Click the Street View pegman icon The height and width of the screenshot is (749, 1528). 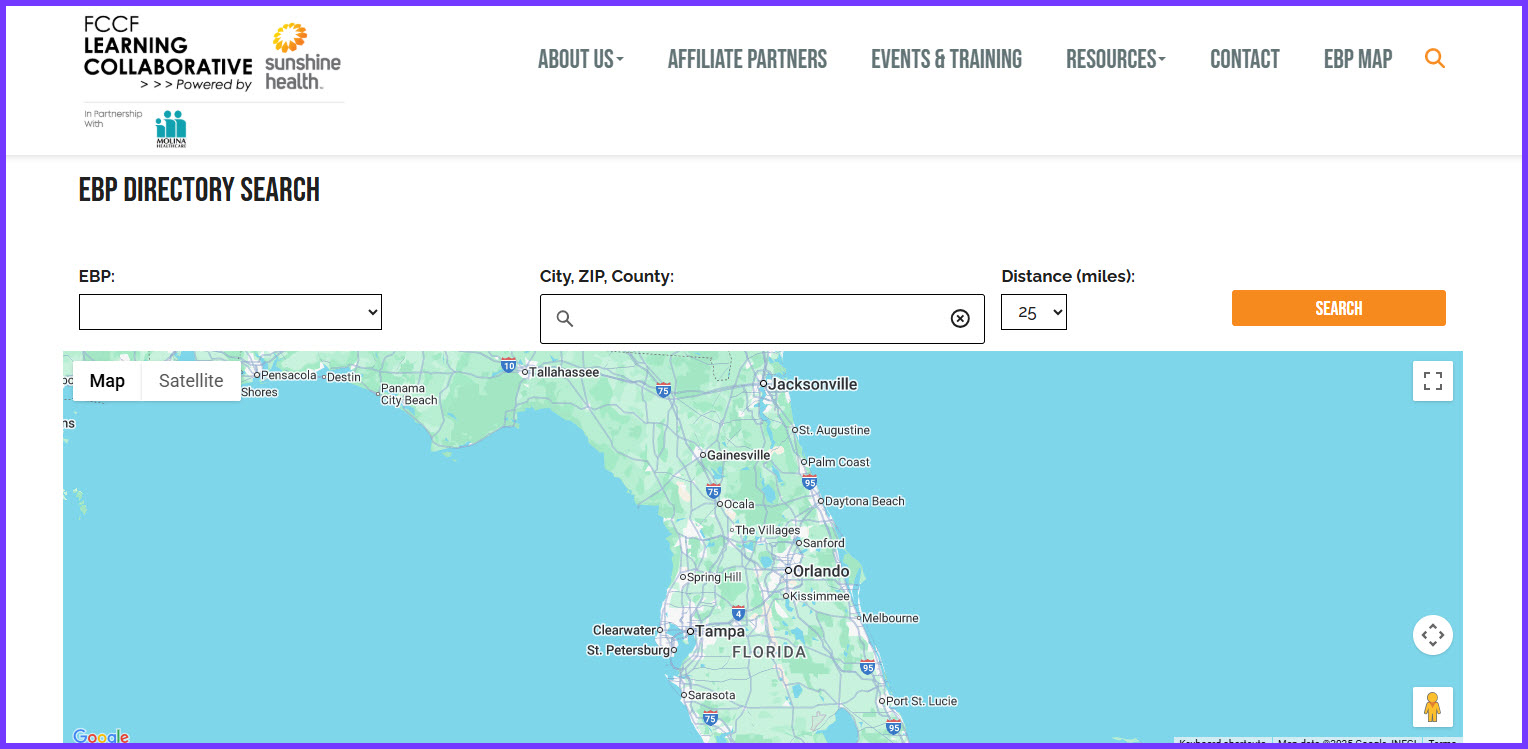pos(1433,707)
